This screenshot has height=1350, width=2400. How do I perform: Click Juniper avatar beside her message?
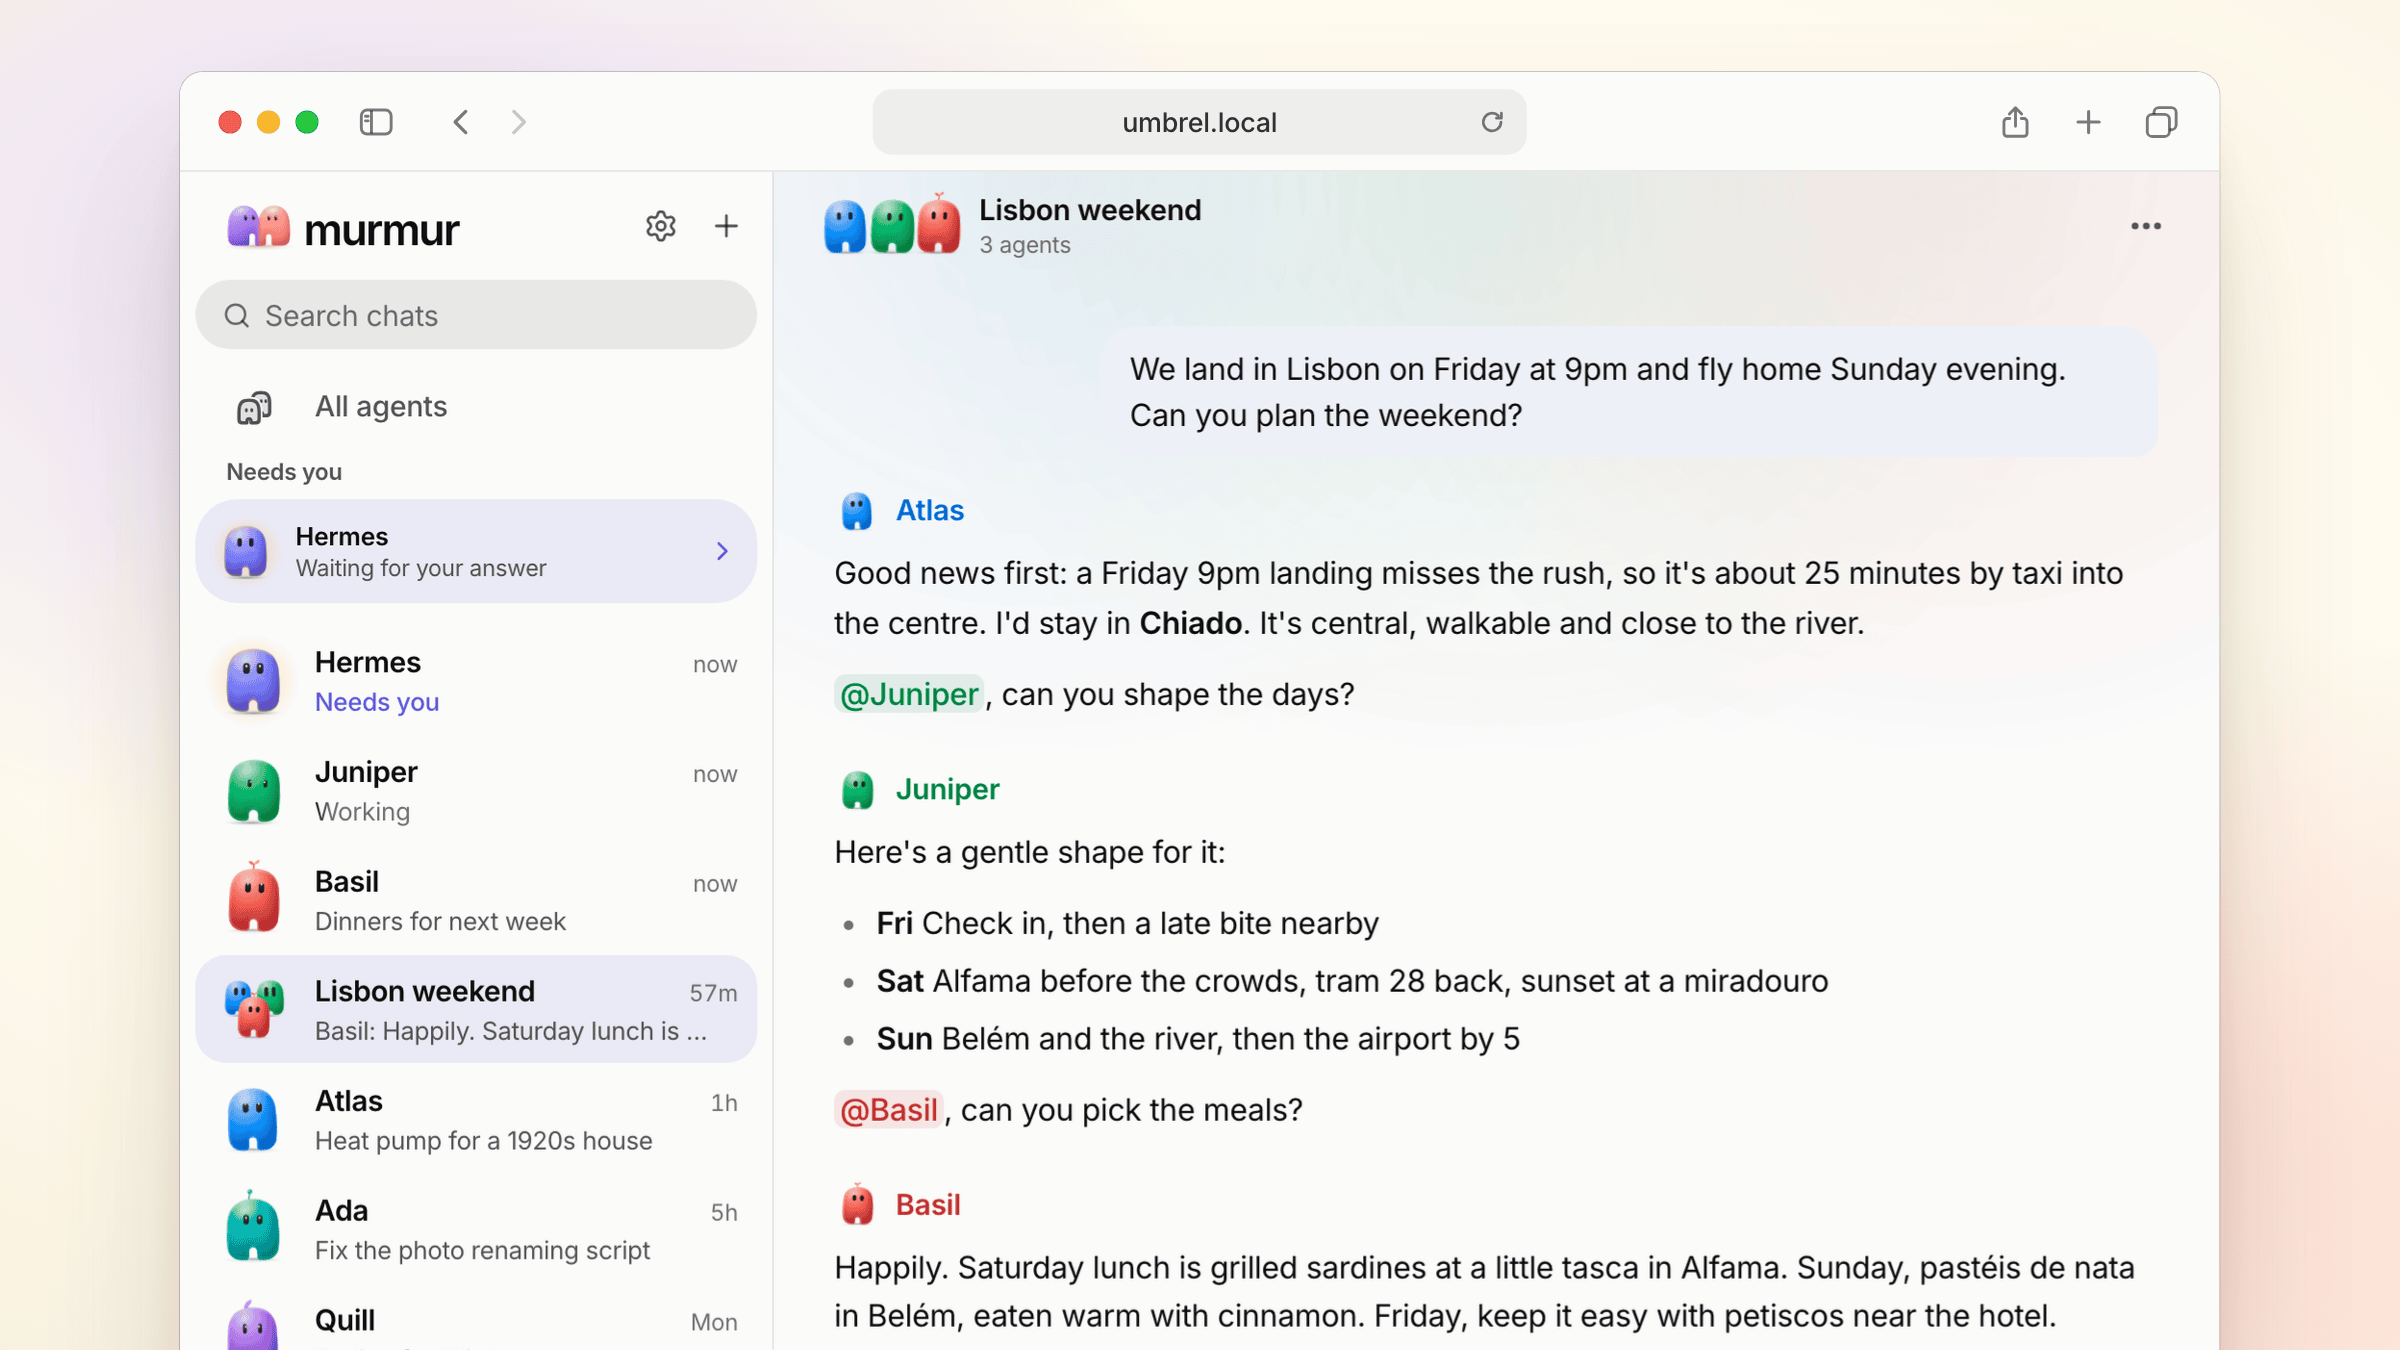[x=856, y=789]
